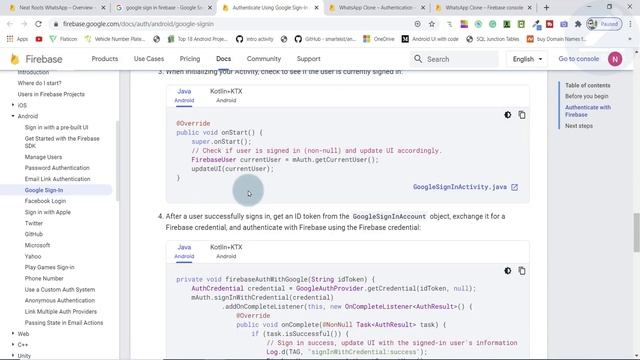Open Manage Users in sidebar

point(43,157)
